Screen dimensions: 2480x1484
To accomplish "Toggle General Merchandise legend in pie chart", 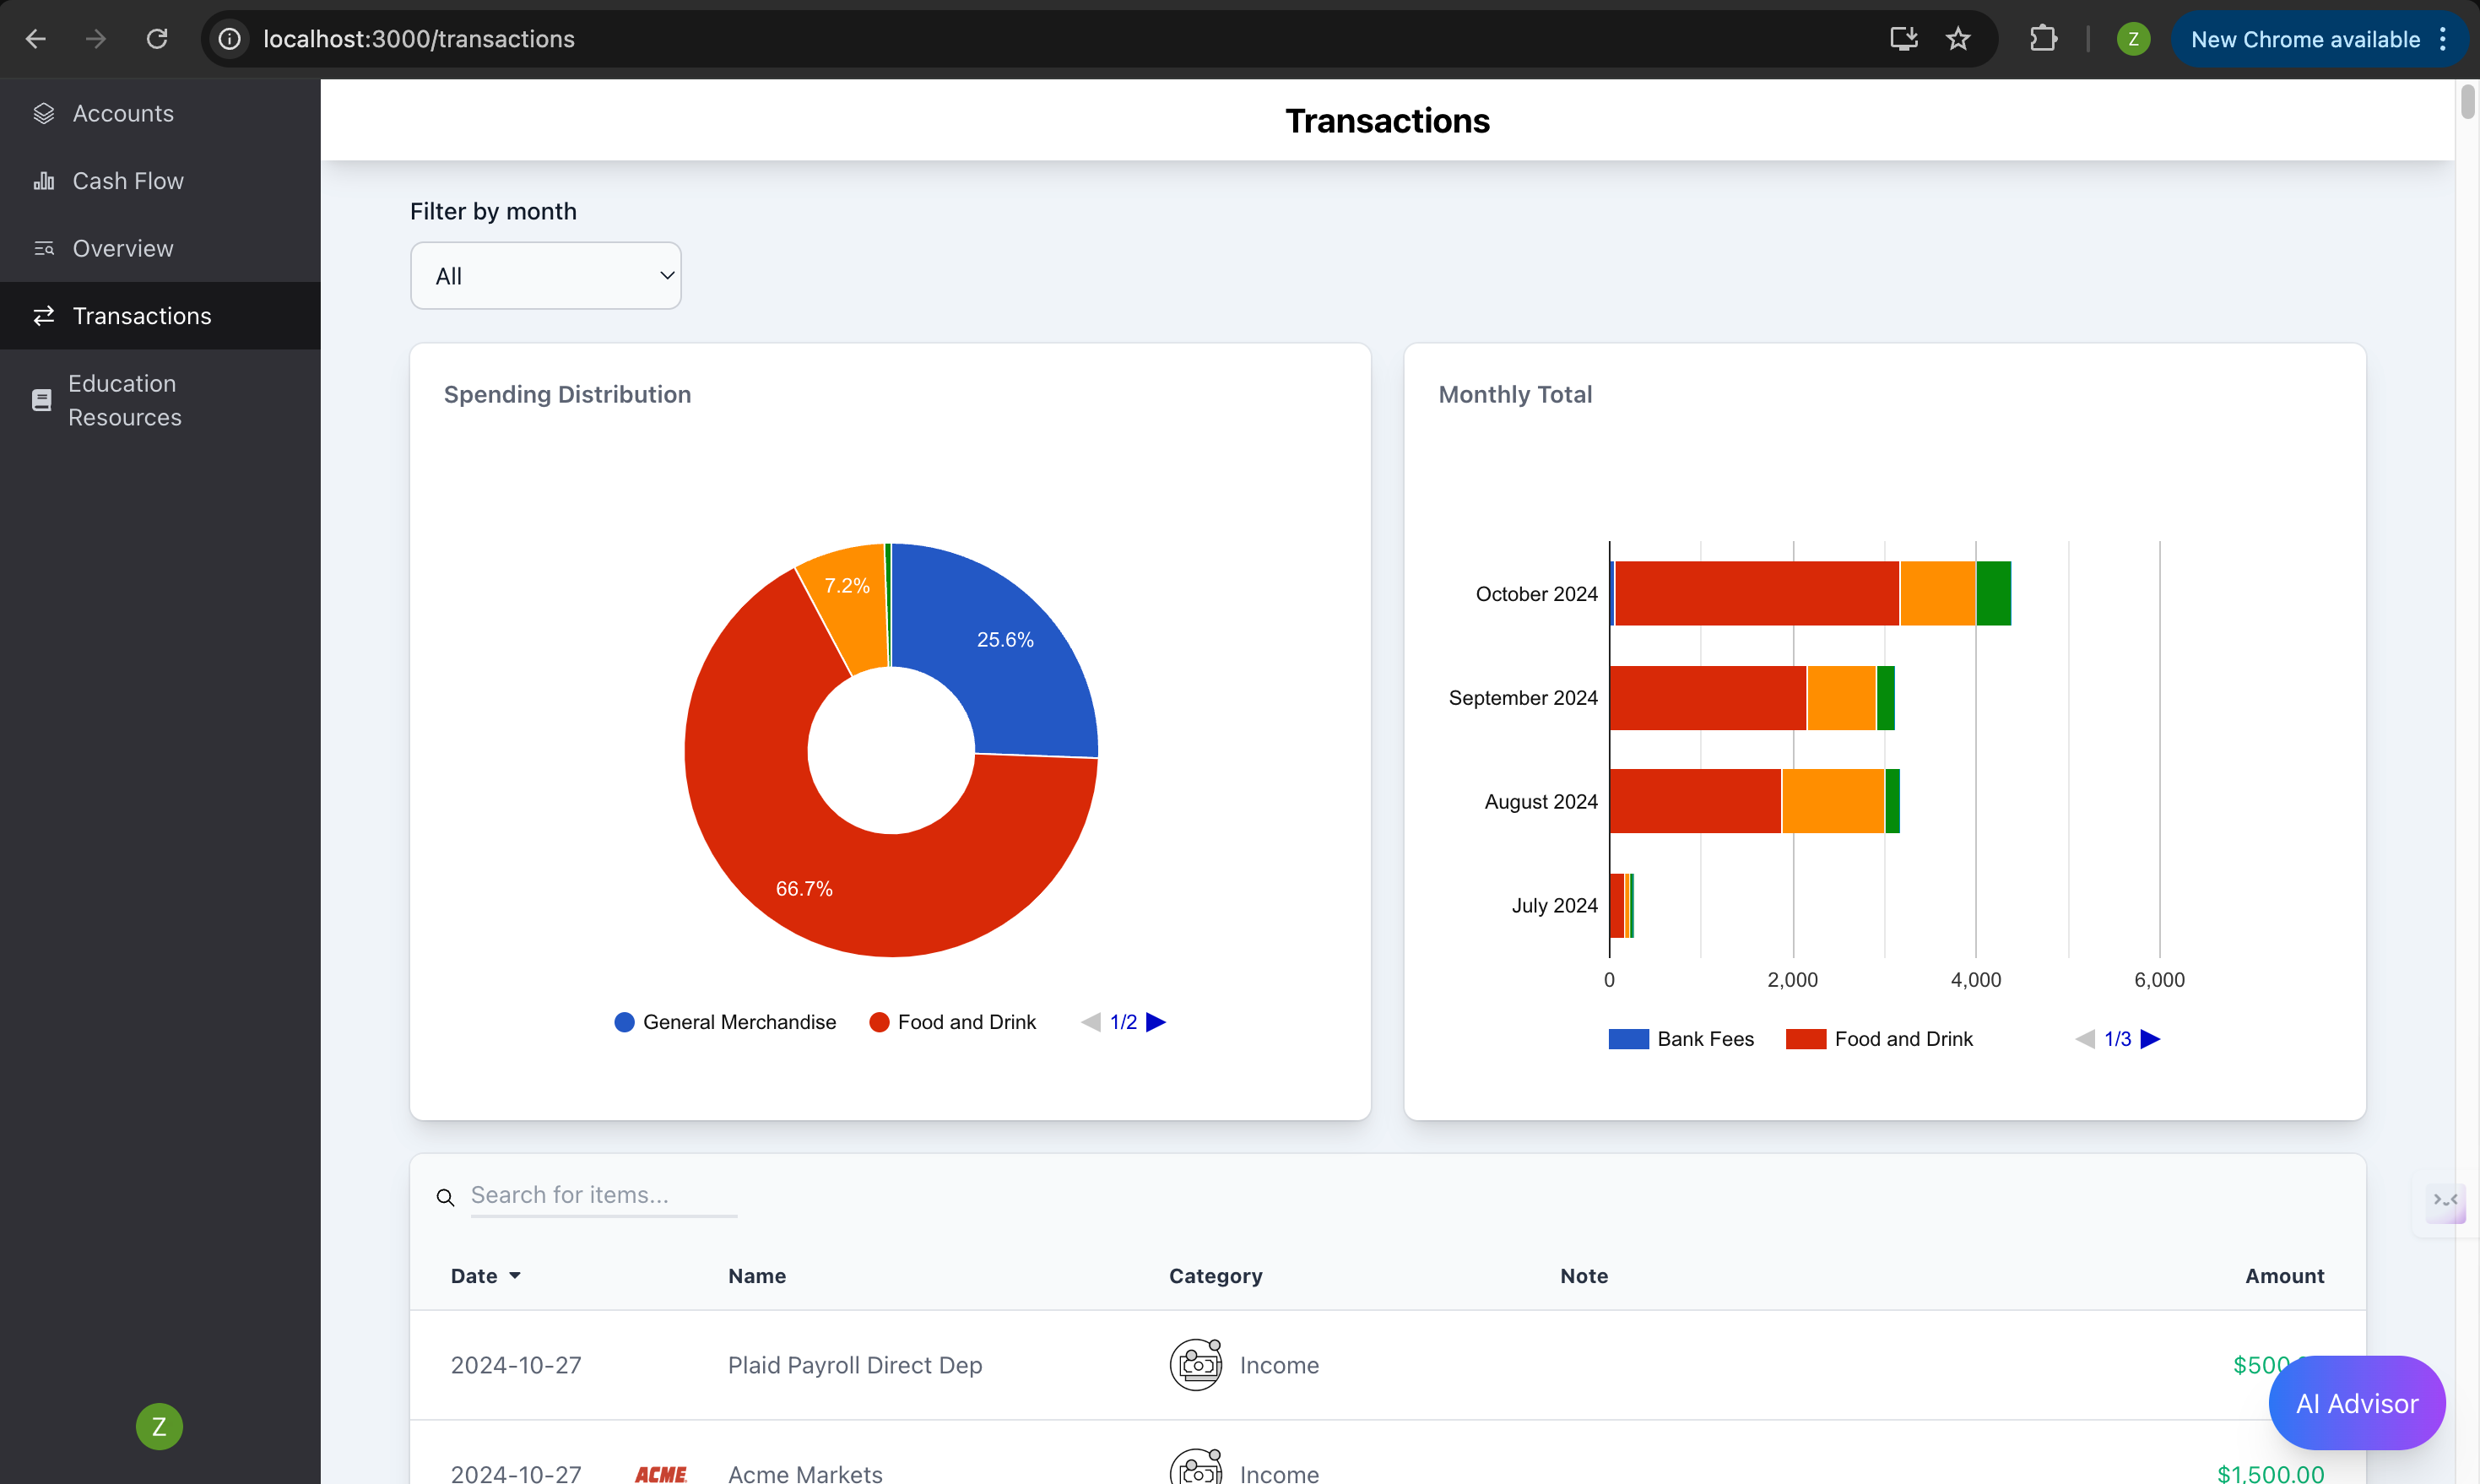I will (x=725, y=1022).
